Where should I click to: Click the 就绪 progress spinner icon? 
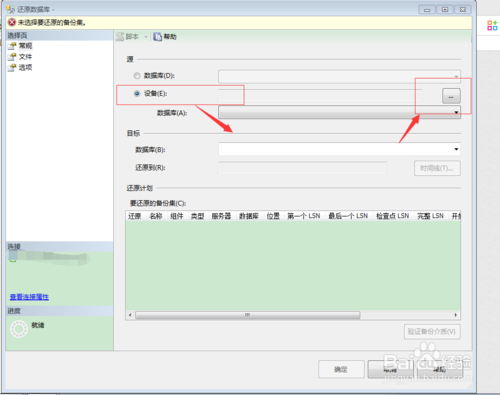(x=19, y=329)
